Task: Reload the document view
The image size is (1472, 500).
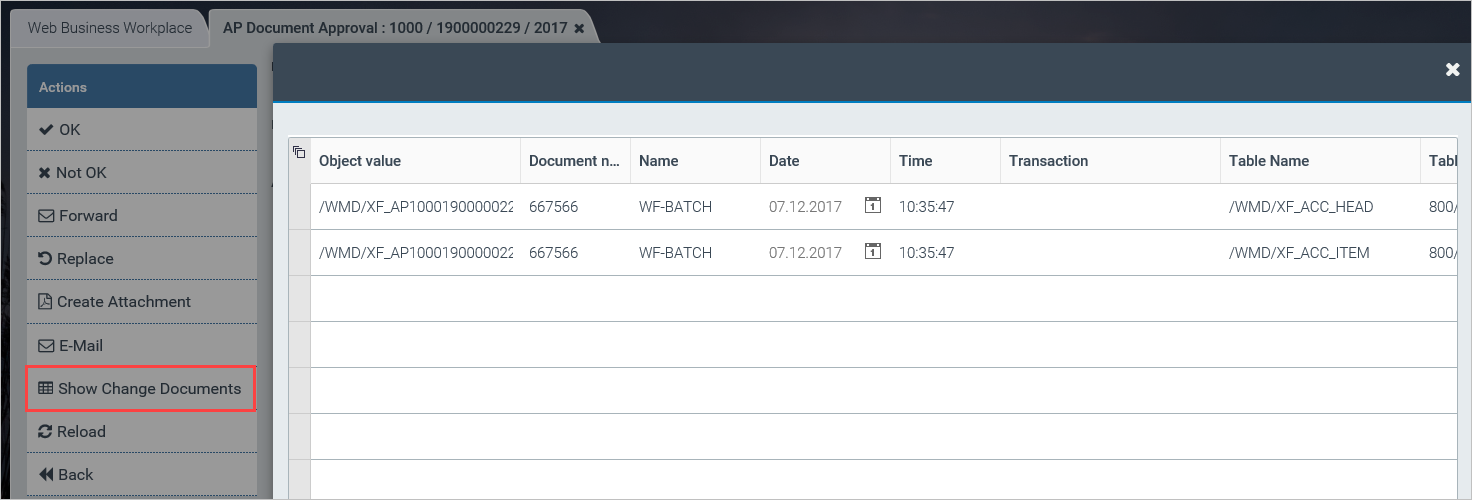Action: [72, 432]
